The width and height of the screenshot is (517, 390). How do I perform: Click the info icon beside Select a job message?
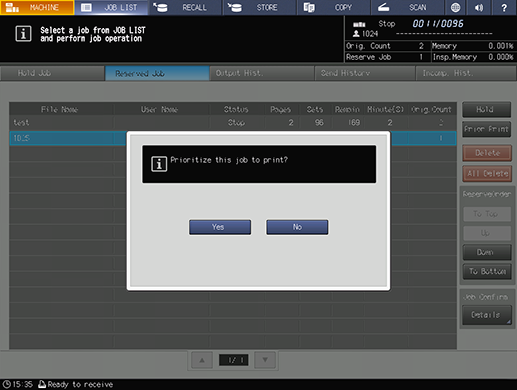coord(23,34)
